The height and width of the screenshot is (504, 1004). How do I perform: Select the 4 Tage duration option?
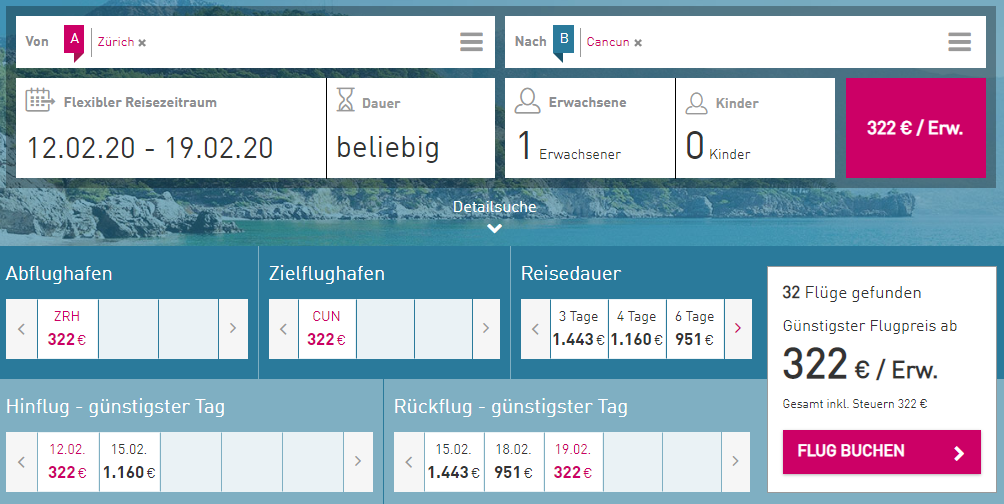636,328
